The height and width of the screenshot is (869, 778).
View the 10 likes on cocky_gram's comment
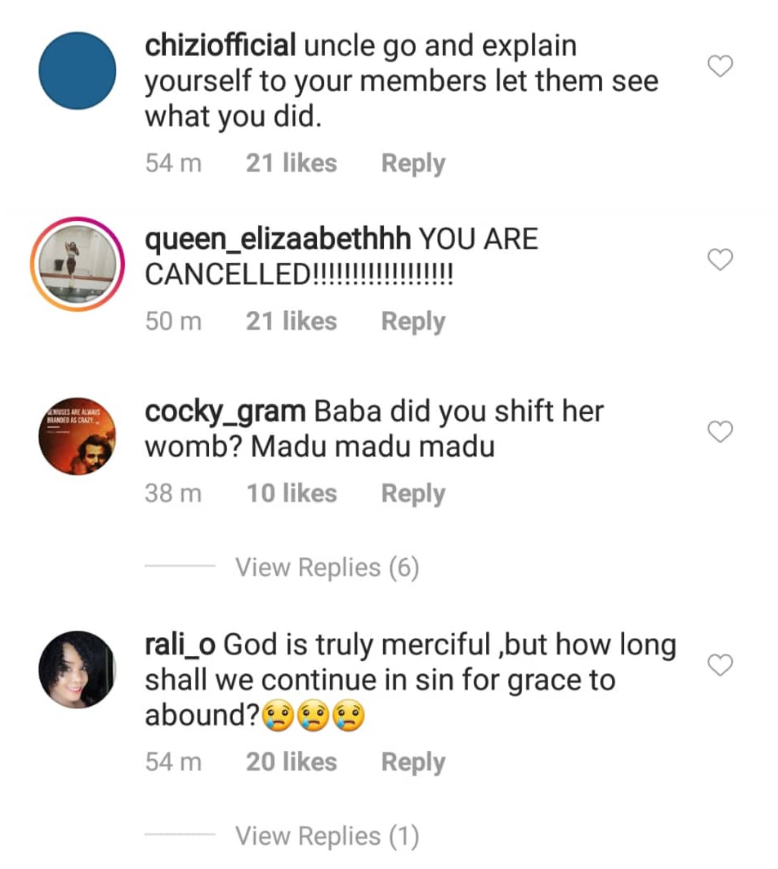click(291, 494)
